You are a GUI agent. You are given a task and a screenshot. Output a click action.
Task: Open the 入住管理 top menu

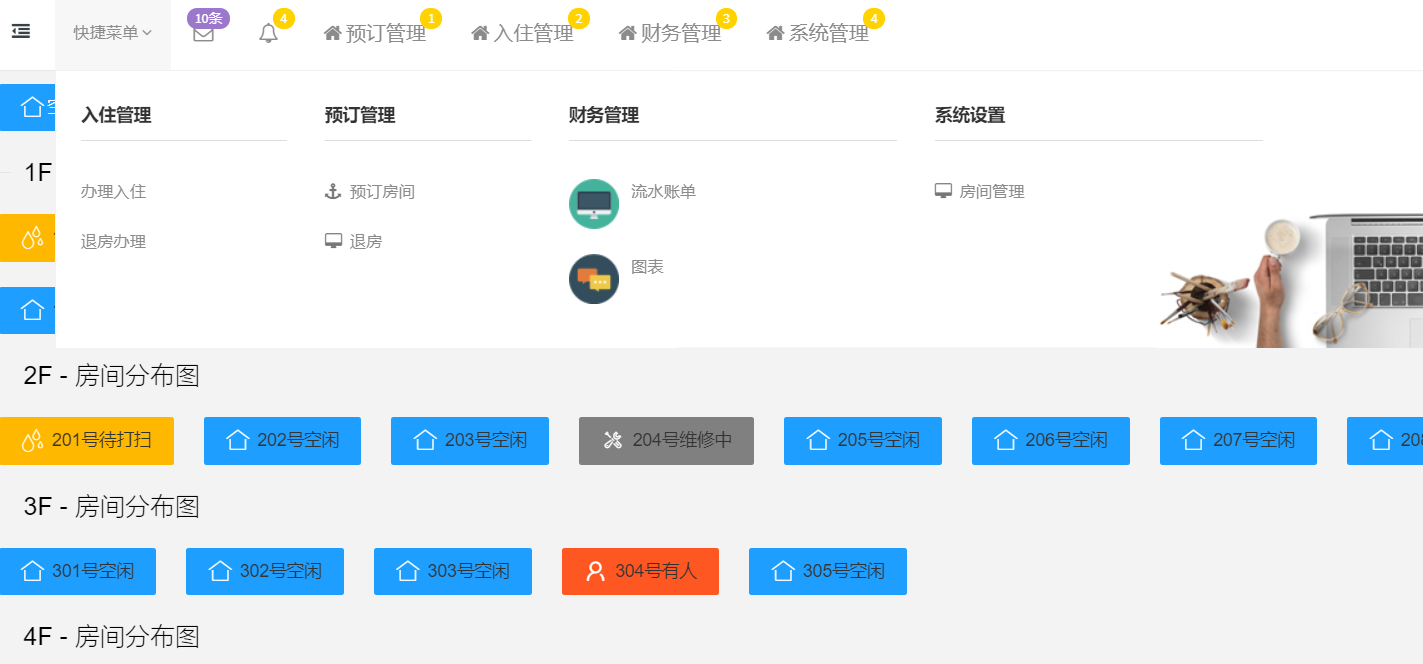pos(523,34)
